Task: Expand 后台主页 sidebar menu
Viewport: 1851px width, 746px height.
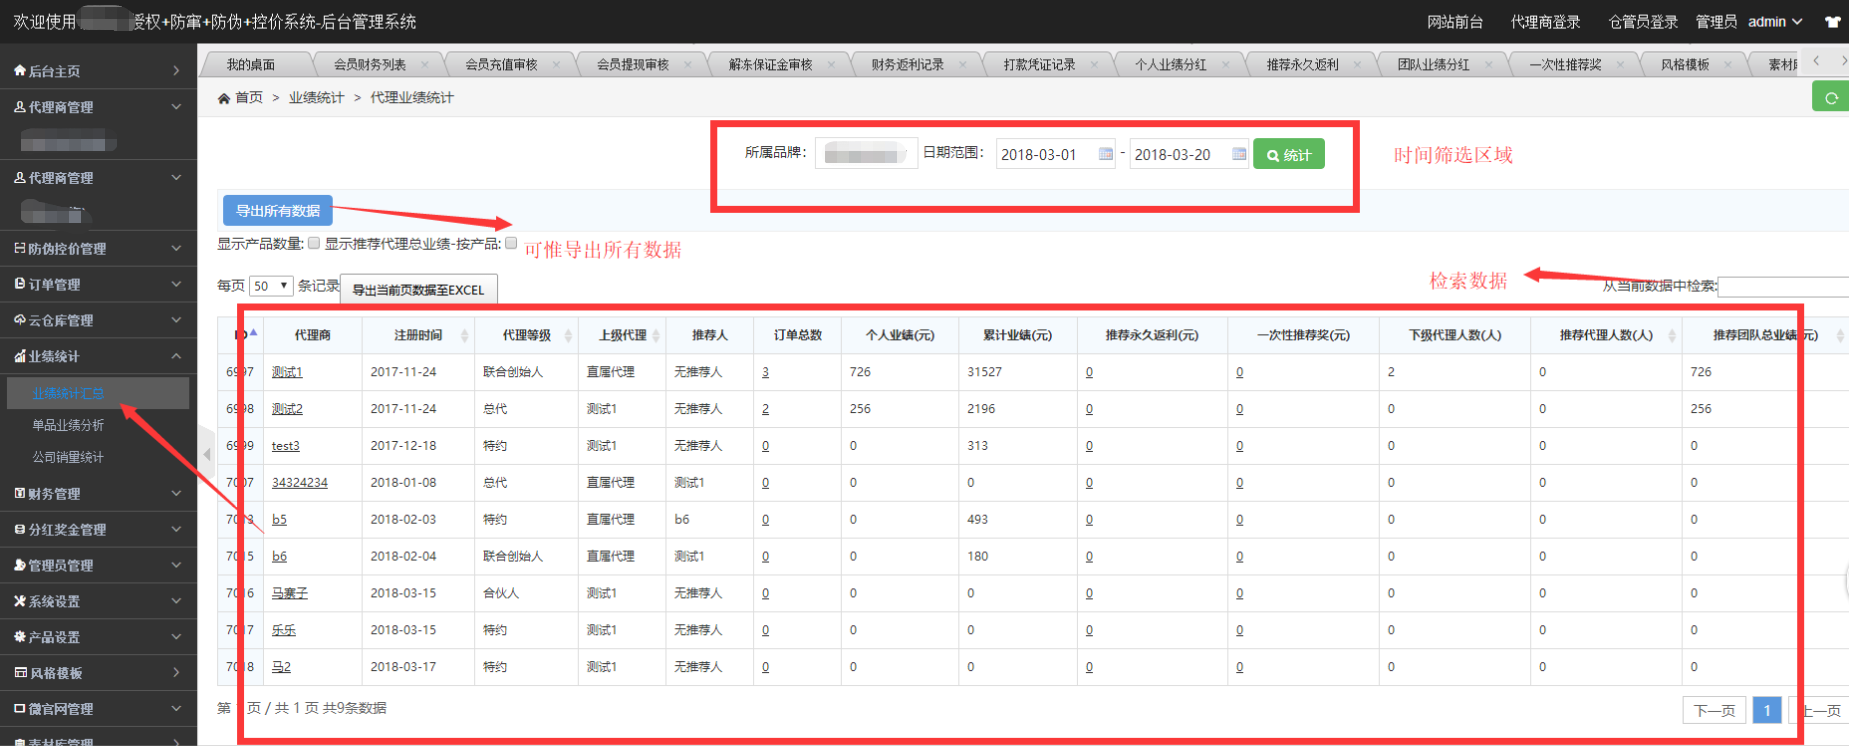Action: coord(98,71)
